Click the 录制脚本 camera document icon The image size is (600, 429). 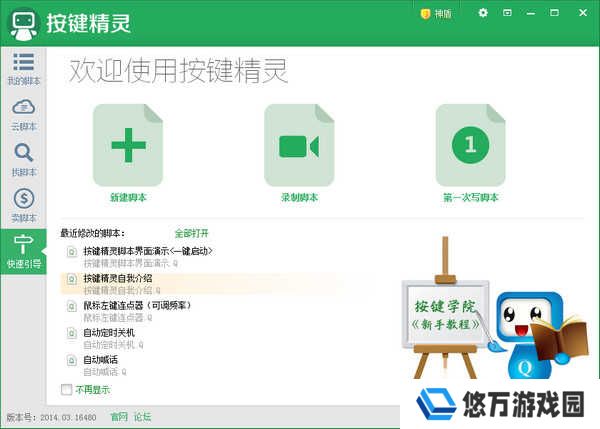point(299,145)
